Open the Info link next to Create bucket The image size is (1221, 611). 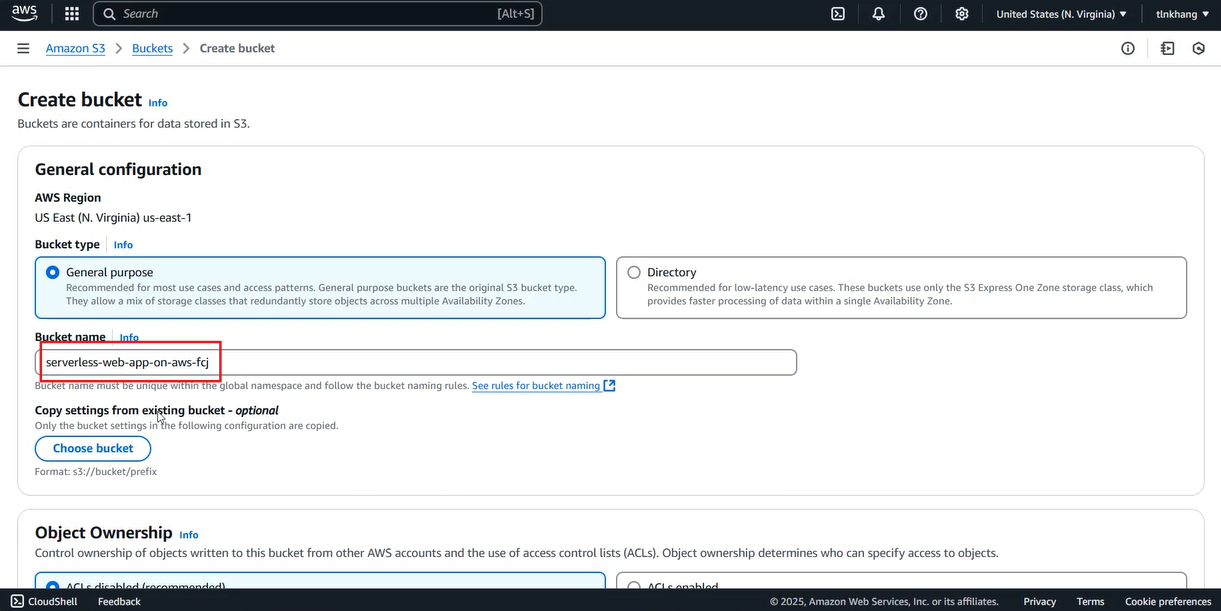[x=158, y=103]
